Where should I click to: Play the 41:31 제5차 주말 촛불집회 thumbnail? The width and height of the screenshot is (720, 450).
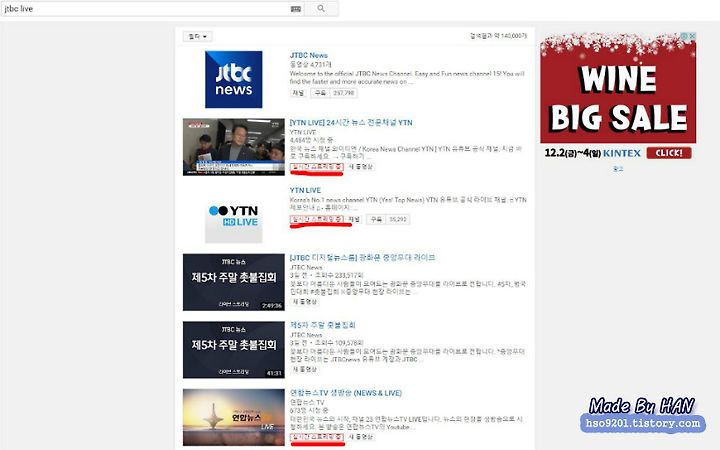[x=233, y=350]
